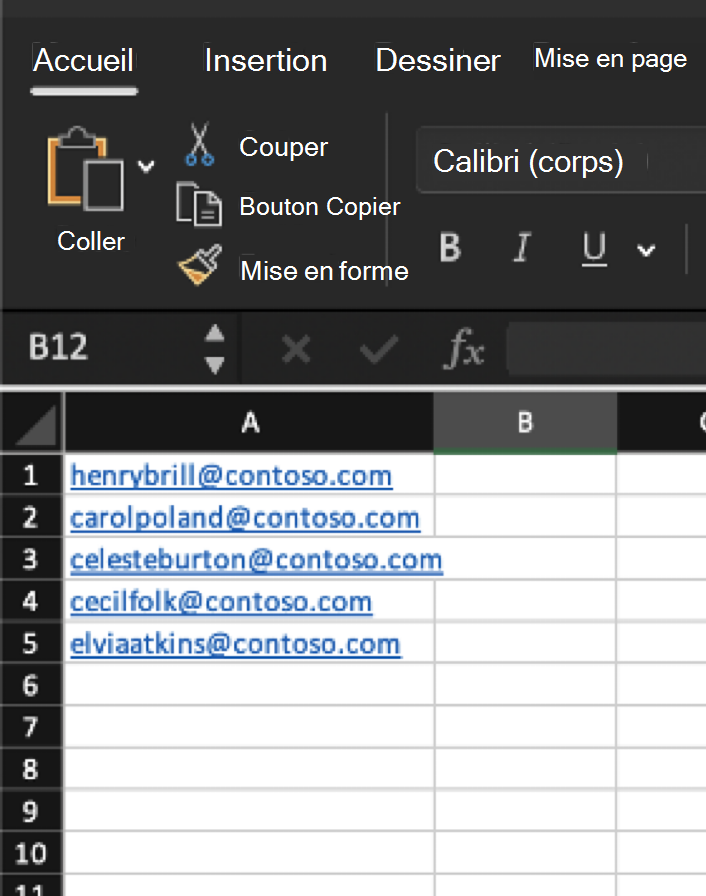Select empty cell A6
The width and height of the screenshot is (706, 896).
[250, 685]
